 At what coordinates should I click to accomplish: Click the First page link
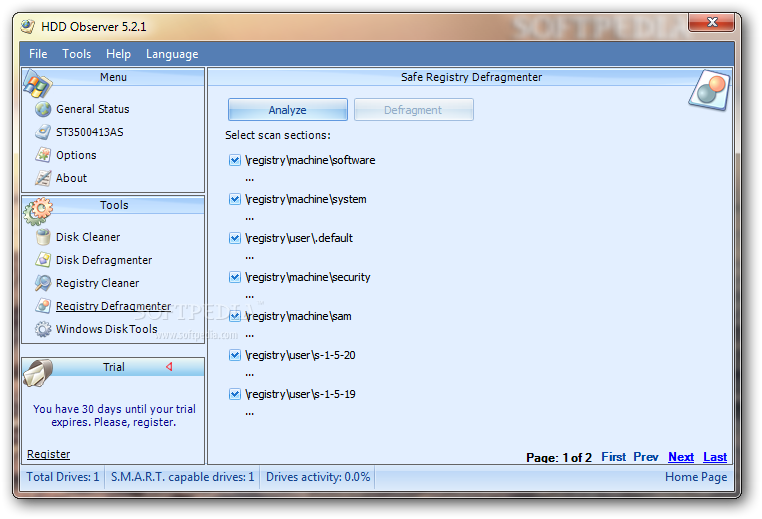pos(613,457)
